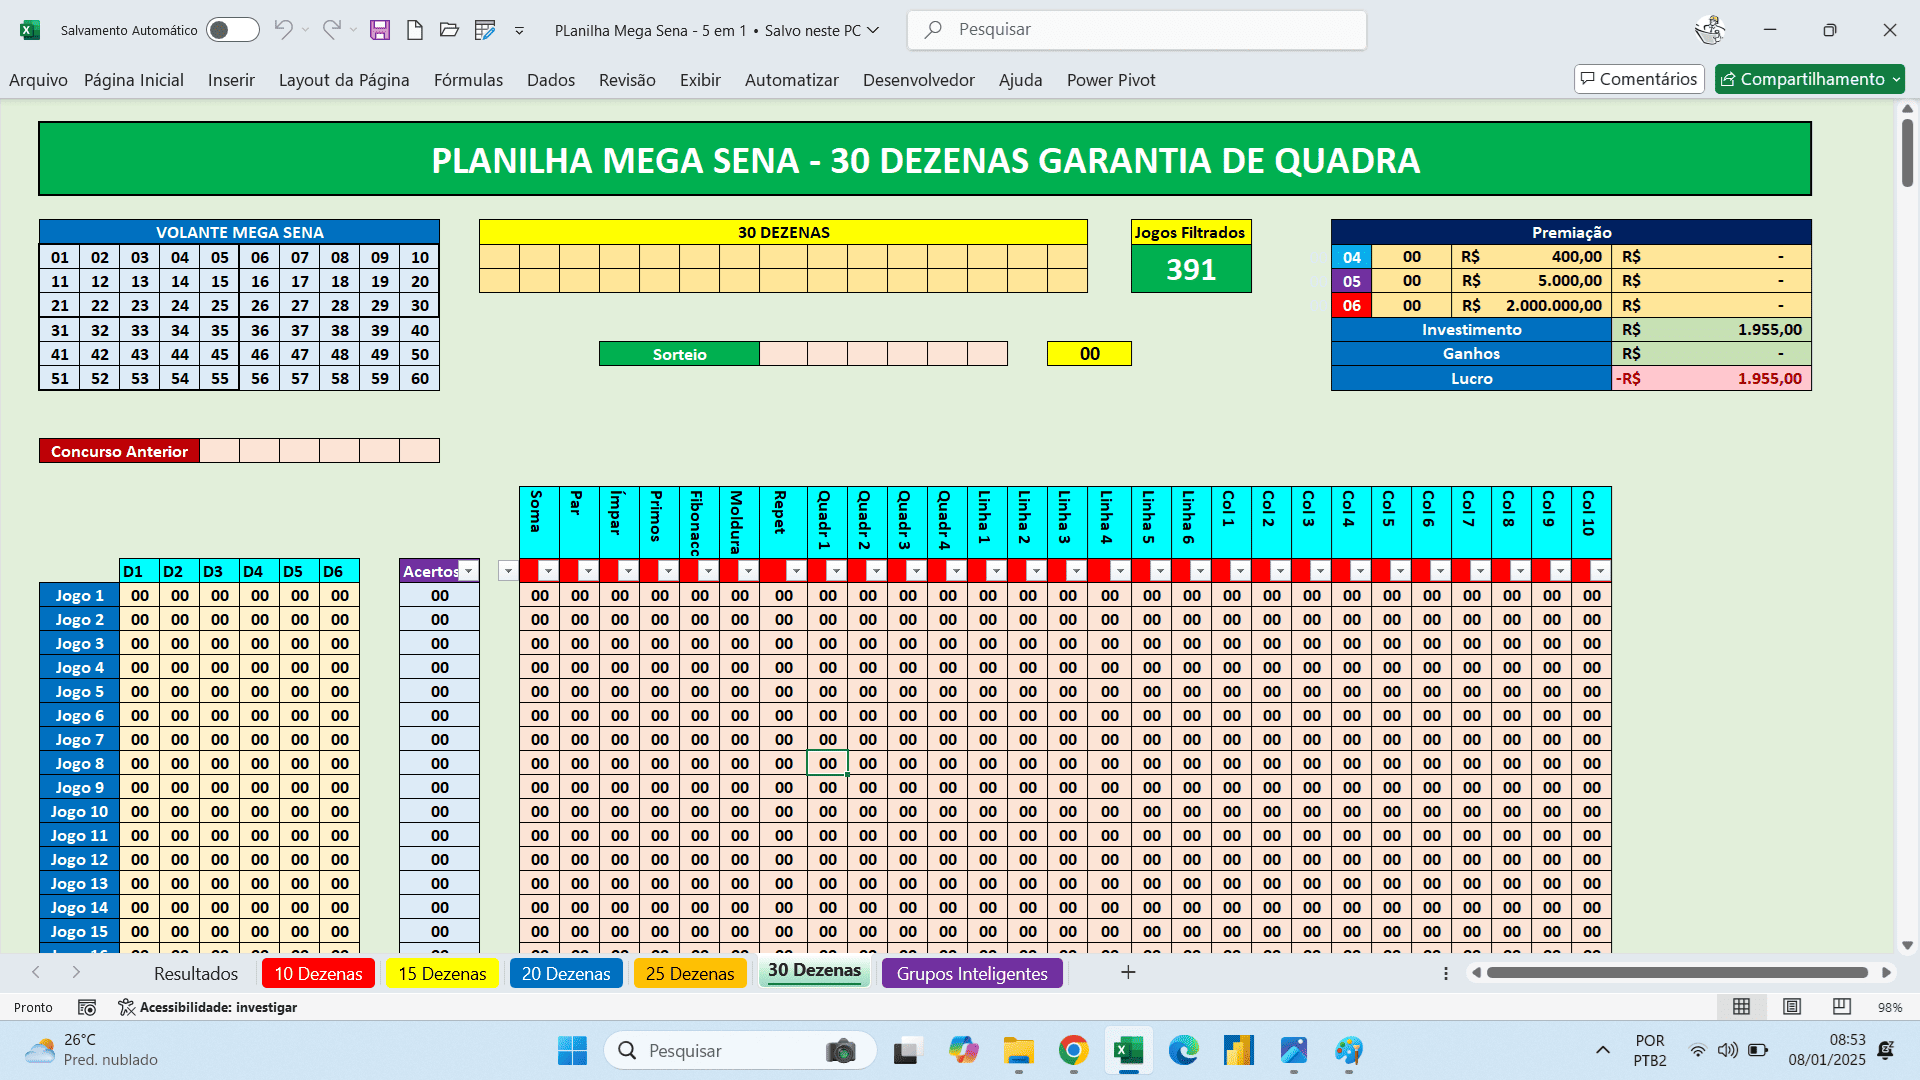The height and width of the screenshot is (1080, 1920).
Task: Open the Desenvolvedor ribbon tab
Action: click(919, 80)
